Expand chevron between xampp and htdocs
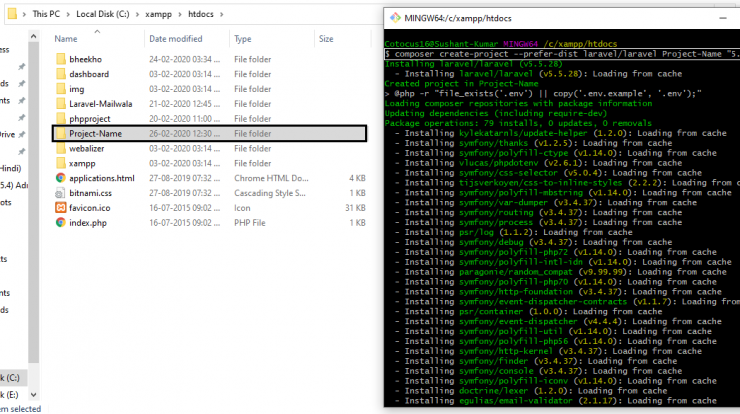Viewport: 740px width, 414px height. (x=180, y=15)
